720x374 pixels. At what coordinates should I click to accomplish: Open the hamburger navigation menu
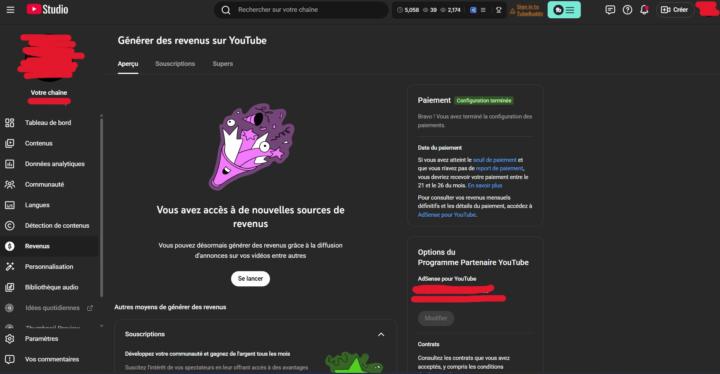coord(10,10)
